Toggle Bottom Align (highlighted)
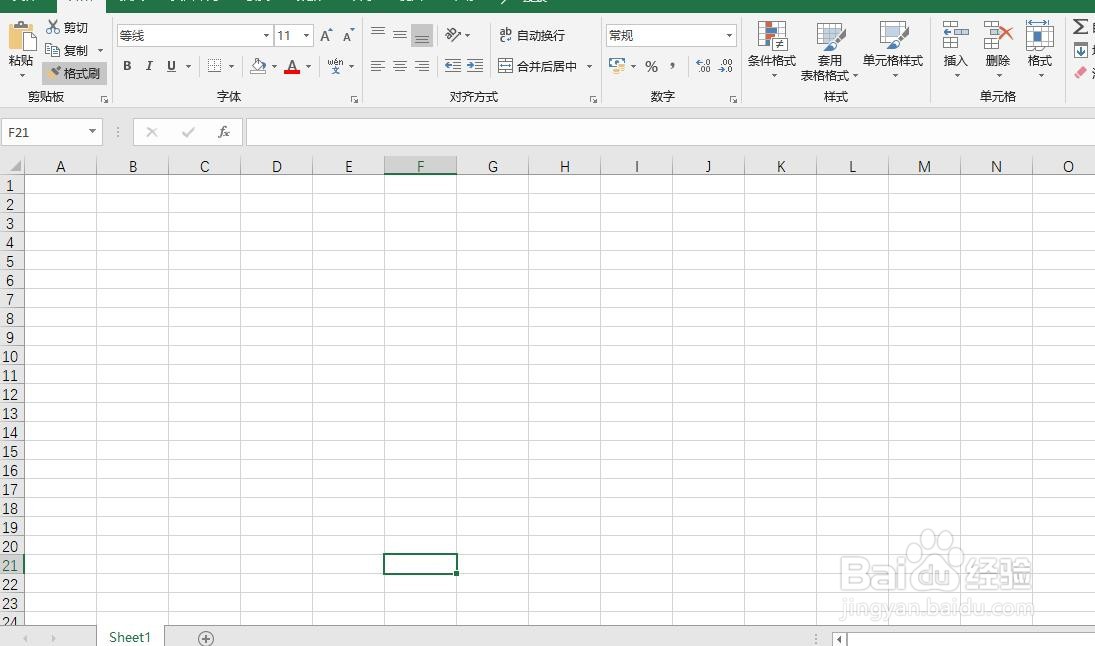Image resolution: width=1095 pixels, height=646 pixels. point(422,35)
